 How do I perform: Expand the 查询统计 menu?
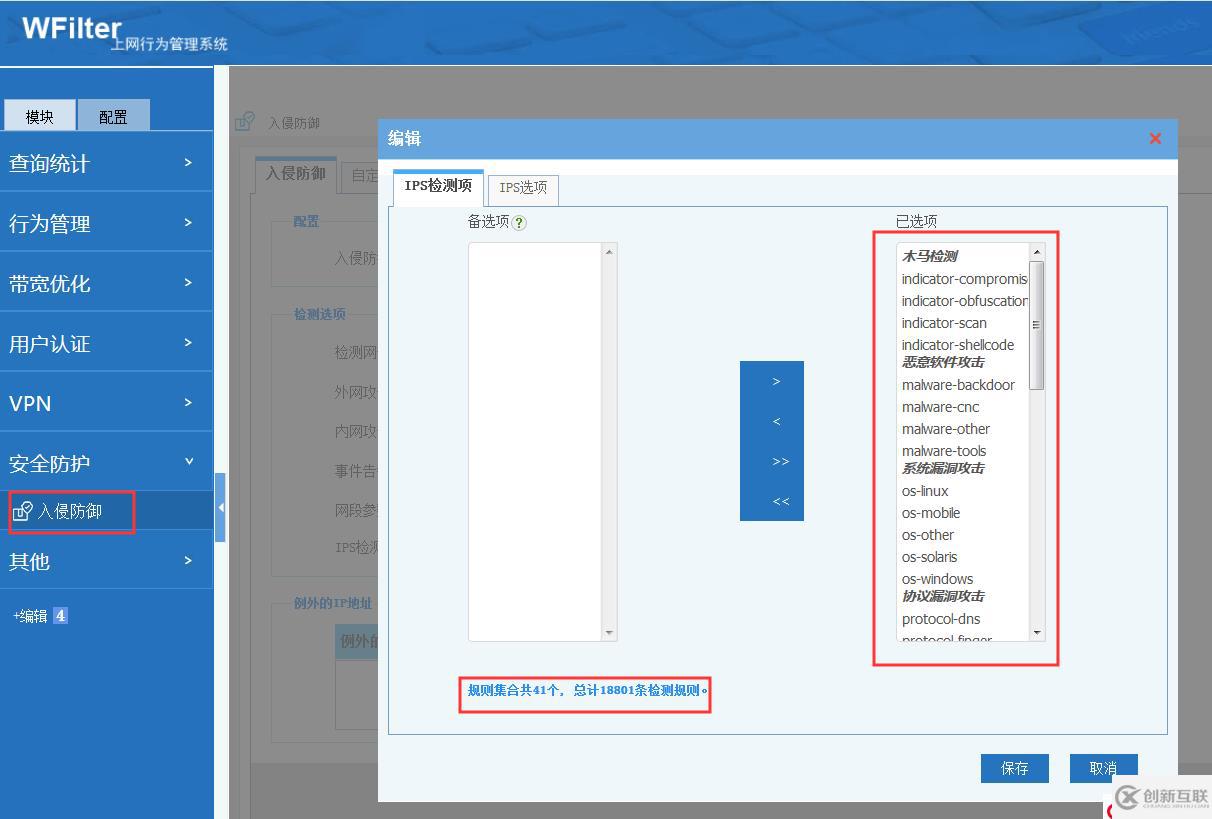point(106,163)
